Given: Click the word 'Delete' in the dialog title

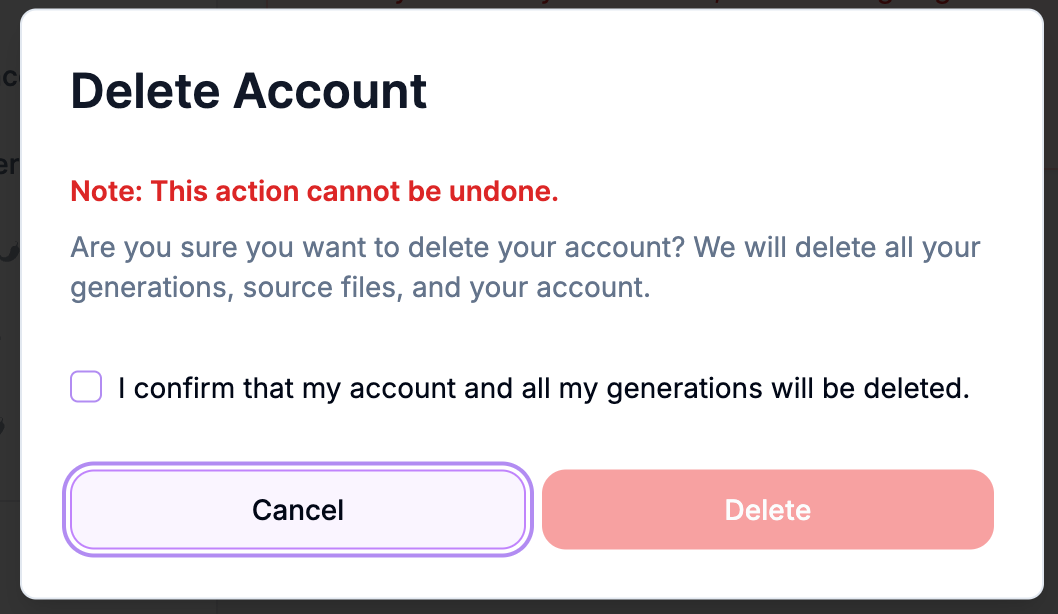Looking at the screenshot, I should pyautogui.click(x=145, y=91).
